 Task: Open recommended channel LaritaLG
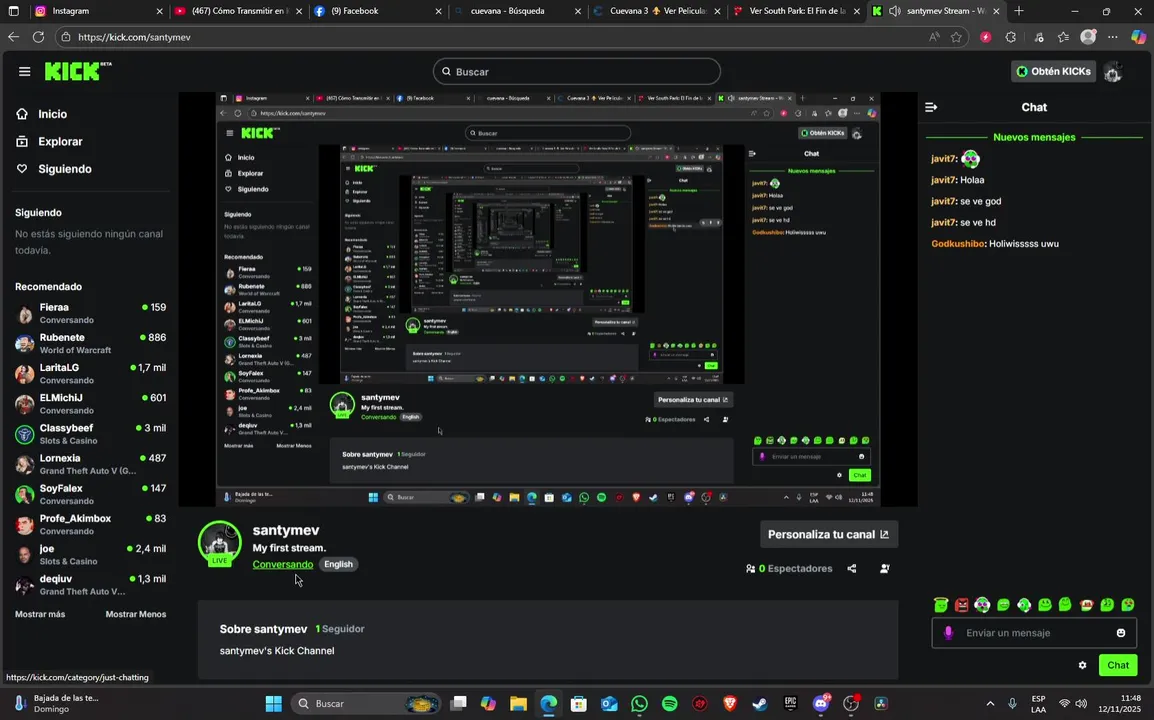(x=91, y=373)
